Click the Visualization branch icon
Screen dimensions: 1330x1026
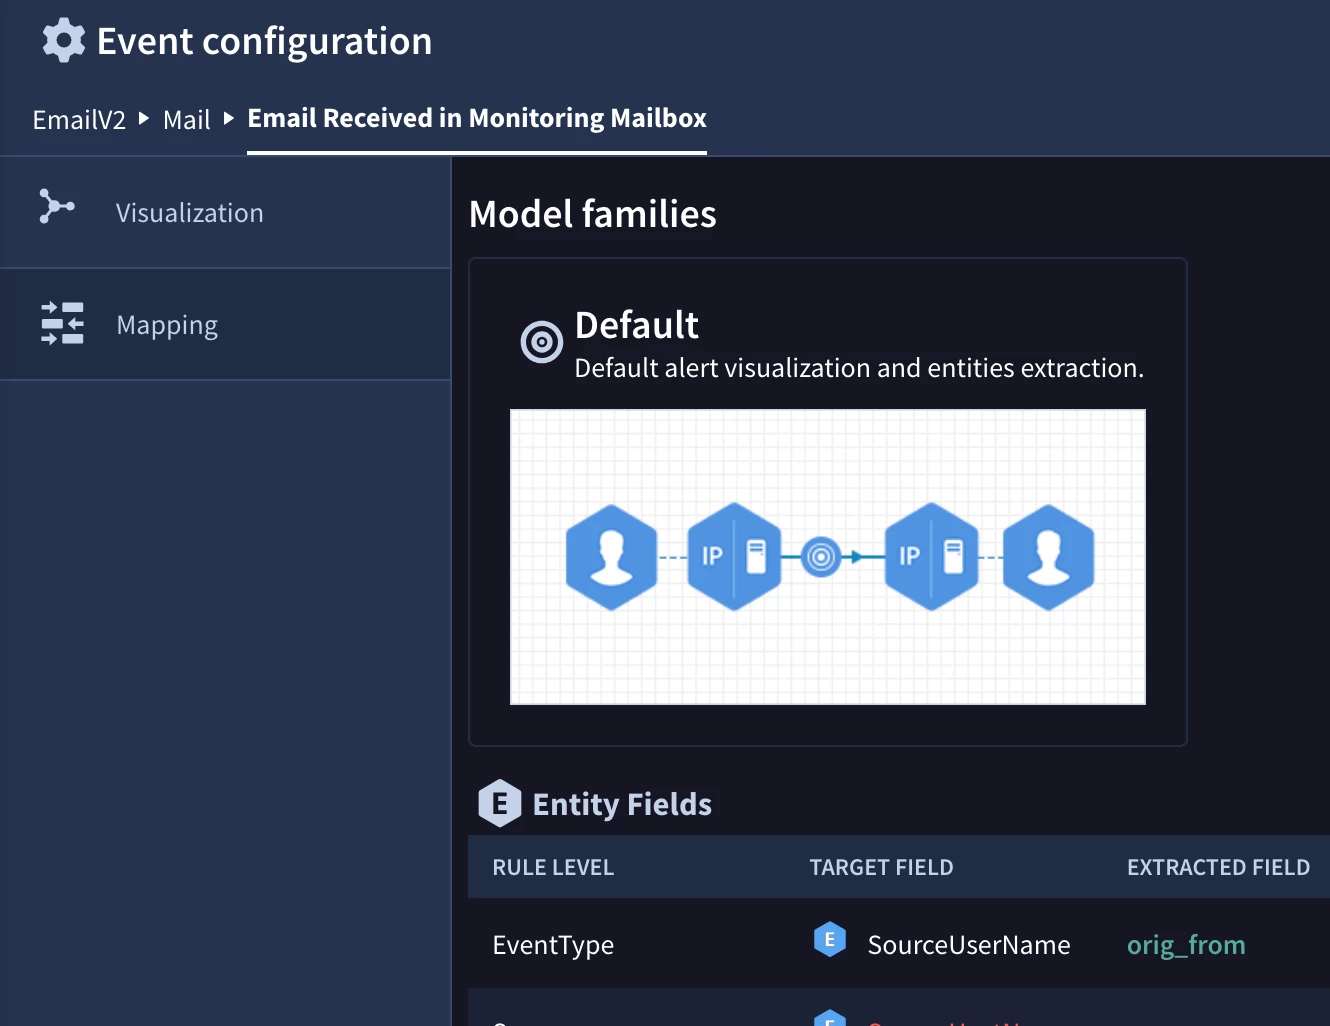click(57, 206)
